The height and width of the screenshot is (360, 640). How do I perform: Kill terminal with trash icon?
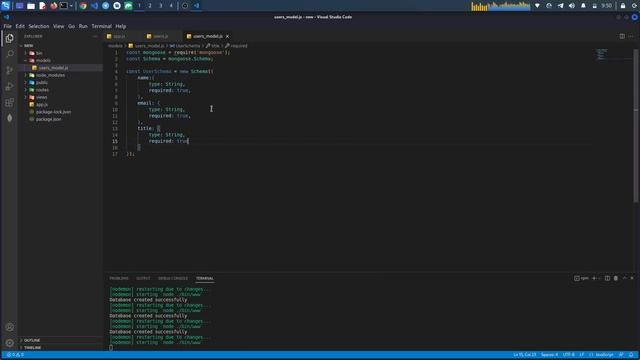pyautogui.click(x=616, y=278)
